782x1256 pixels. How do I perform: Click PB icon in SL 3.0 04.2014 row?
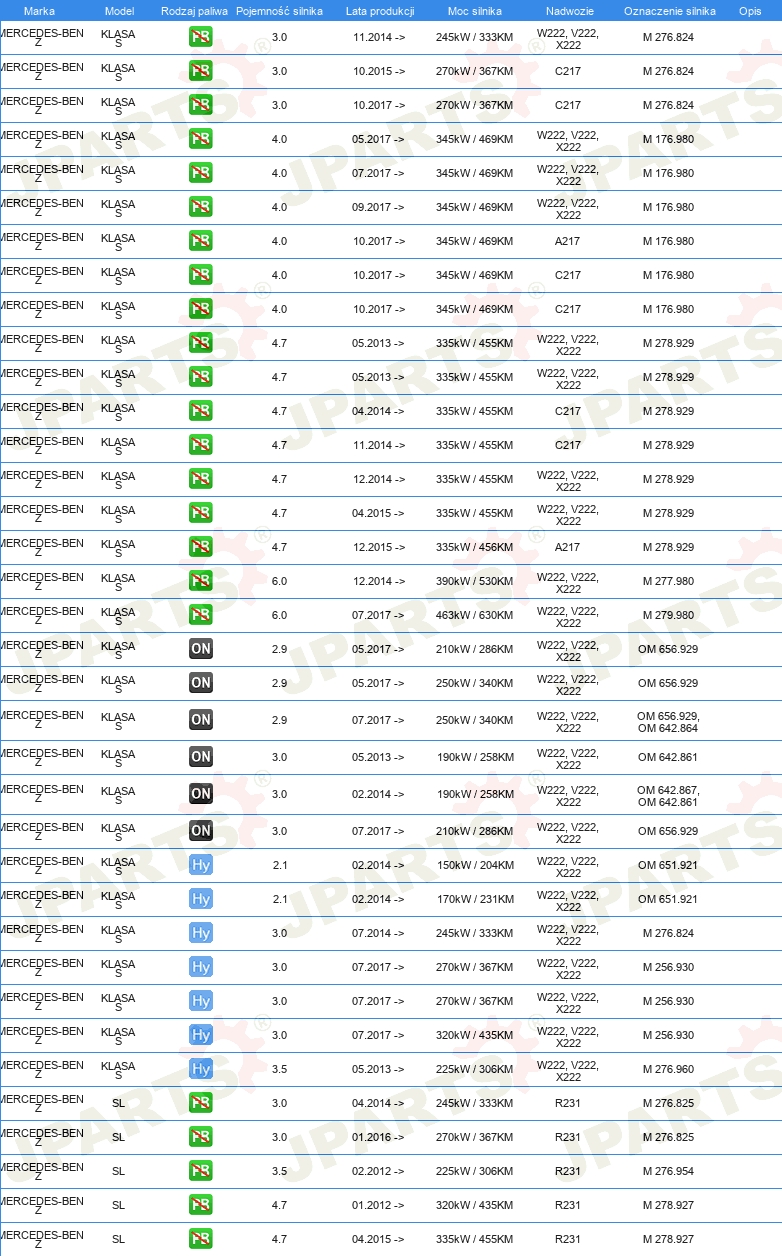click(x=201, y=1104)
